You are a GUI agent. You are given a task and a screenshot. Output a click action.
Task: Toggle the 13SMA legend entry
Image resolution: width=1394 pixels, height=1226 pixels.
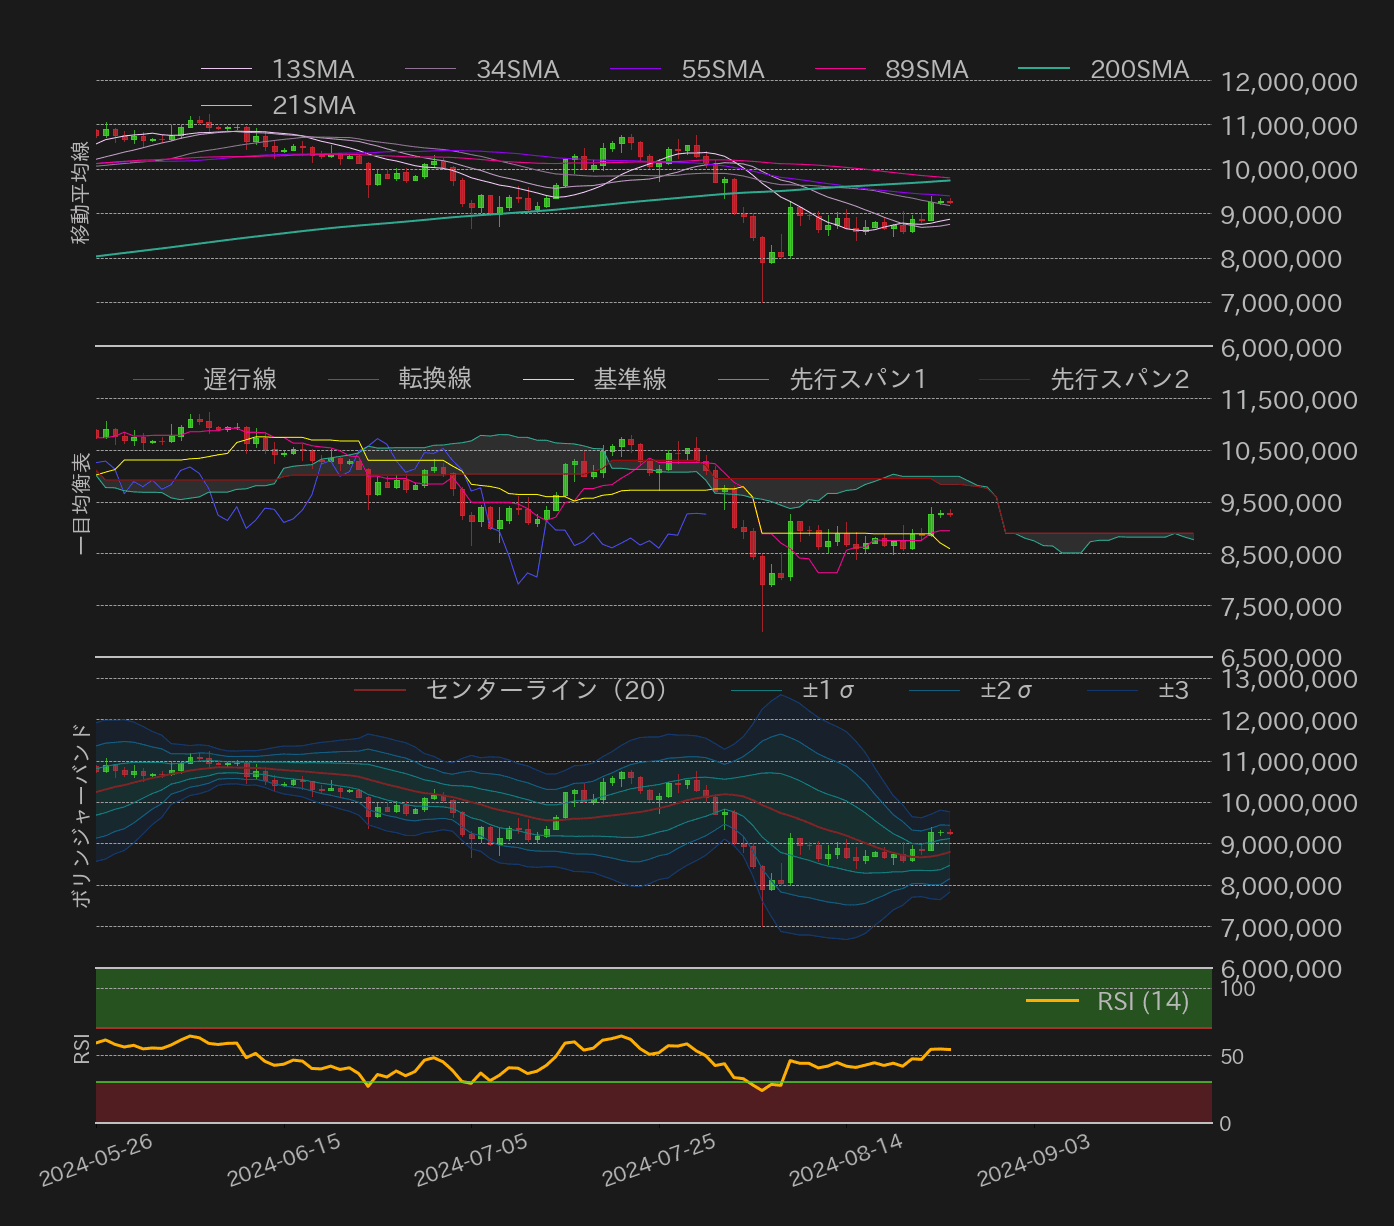(312, 69)
